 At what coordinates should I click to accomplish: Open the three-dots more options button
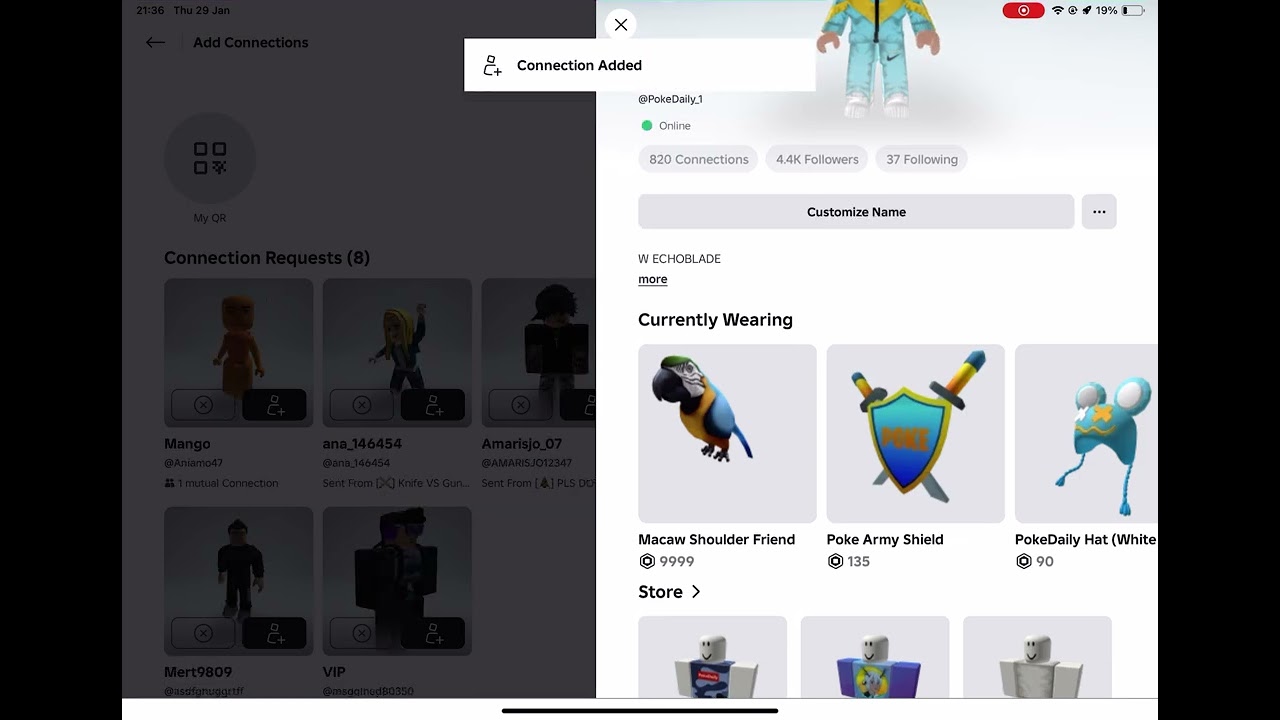coord(1099,212)
